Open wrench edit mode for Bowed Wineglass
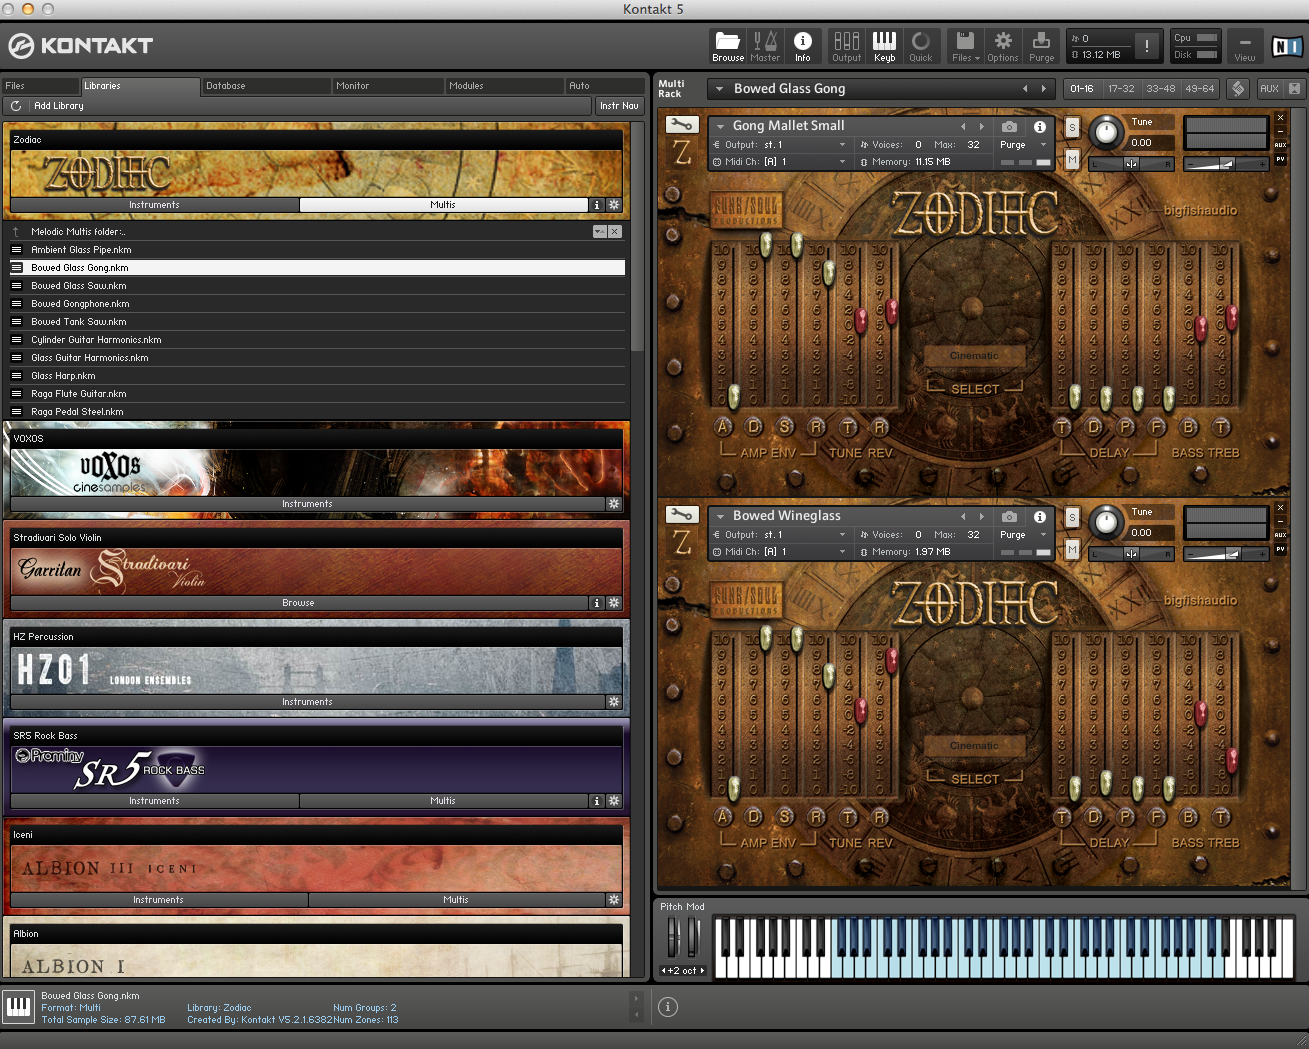The image size is (1309, 1049). (681, 516)
